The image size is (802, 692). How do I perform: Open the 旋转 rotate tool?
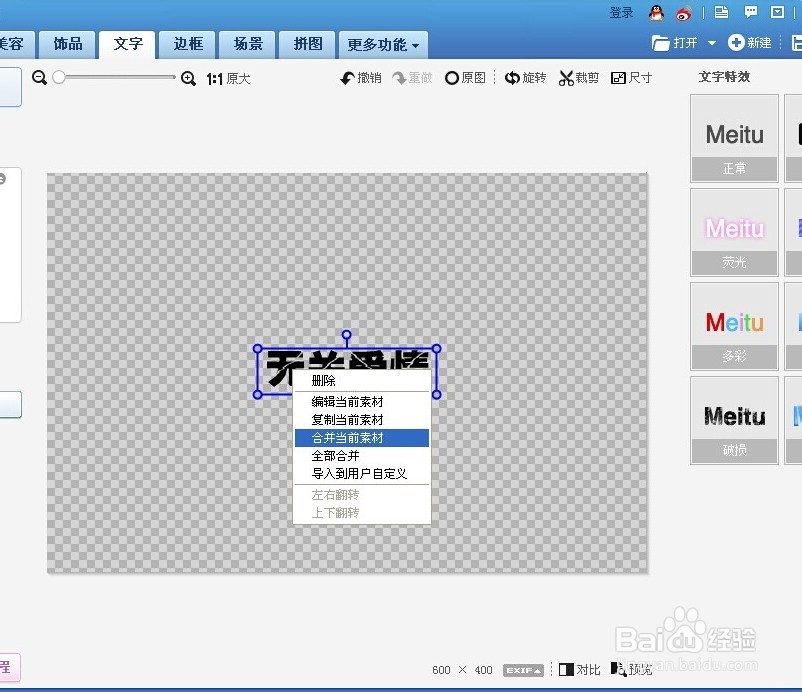525,78
